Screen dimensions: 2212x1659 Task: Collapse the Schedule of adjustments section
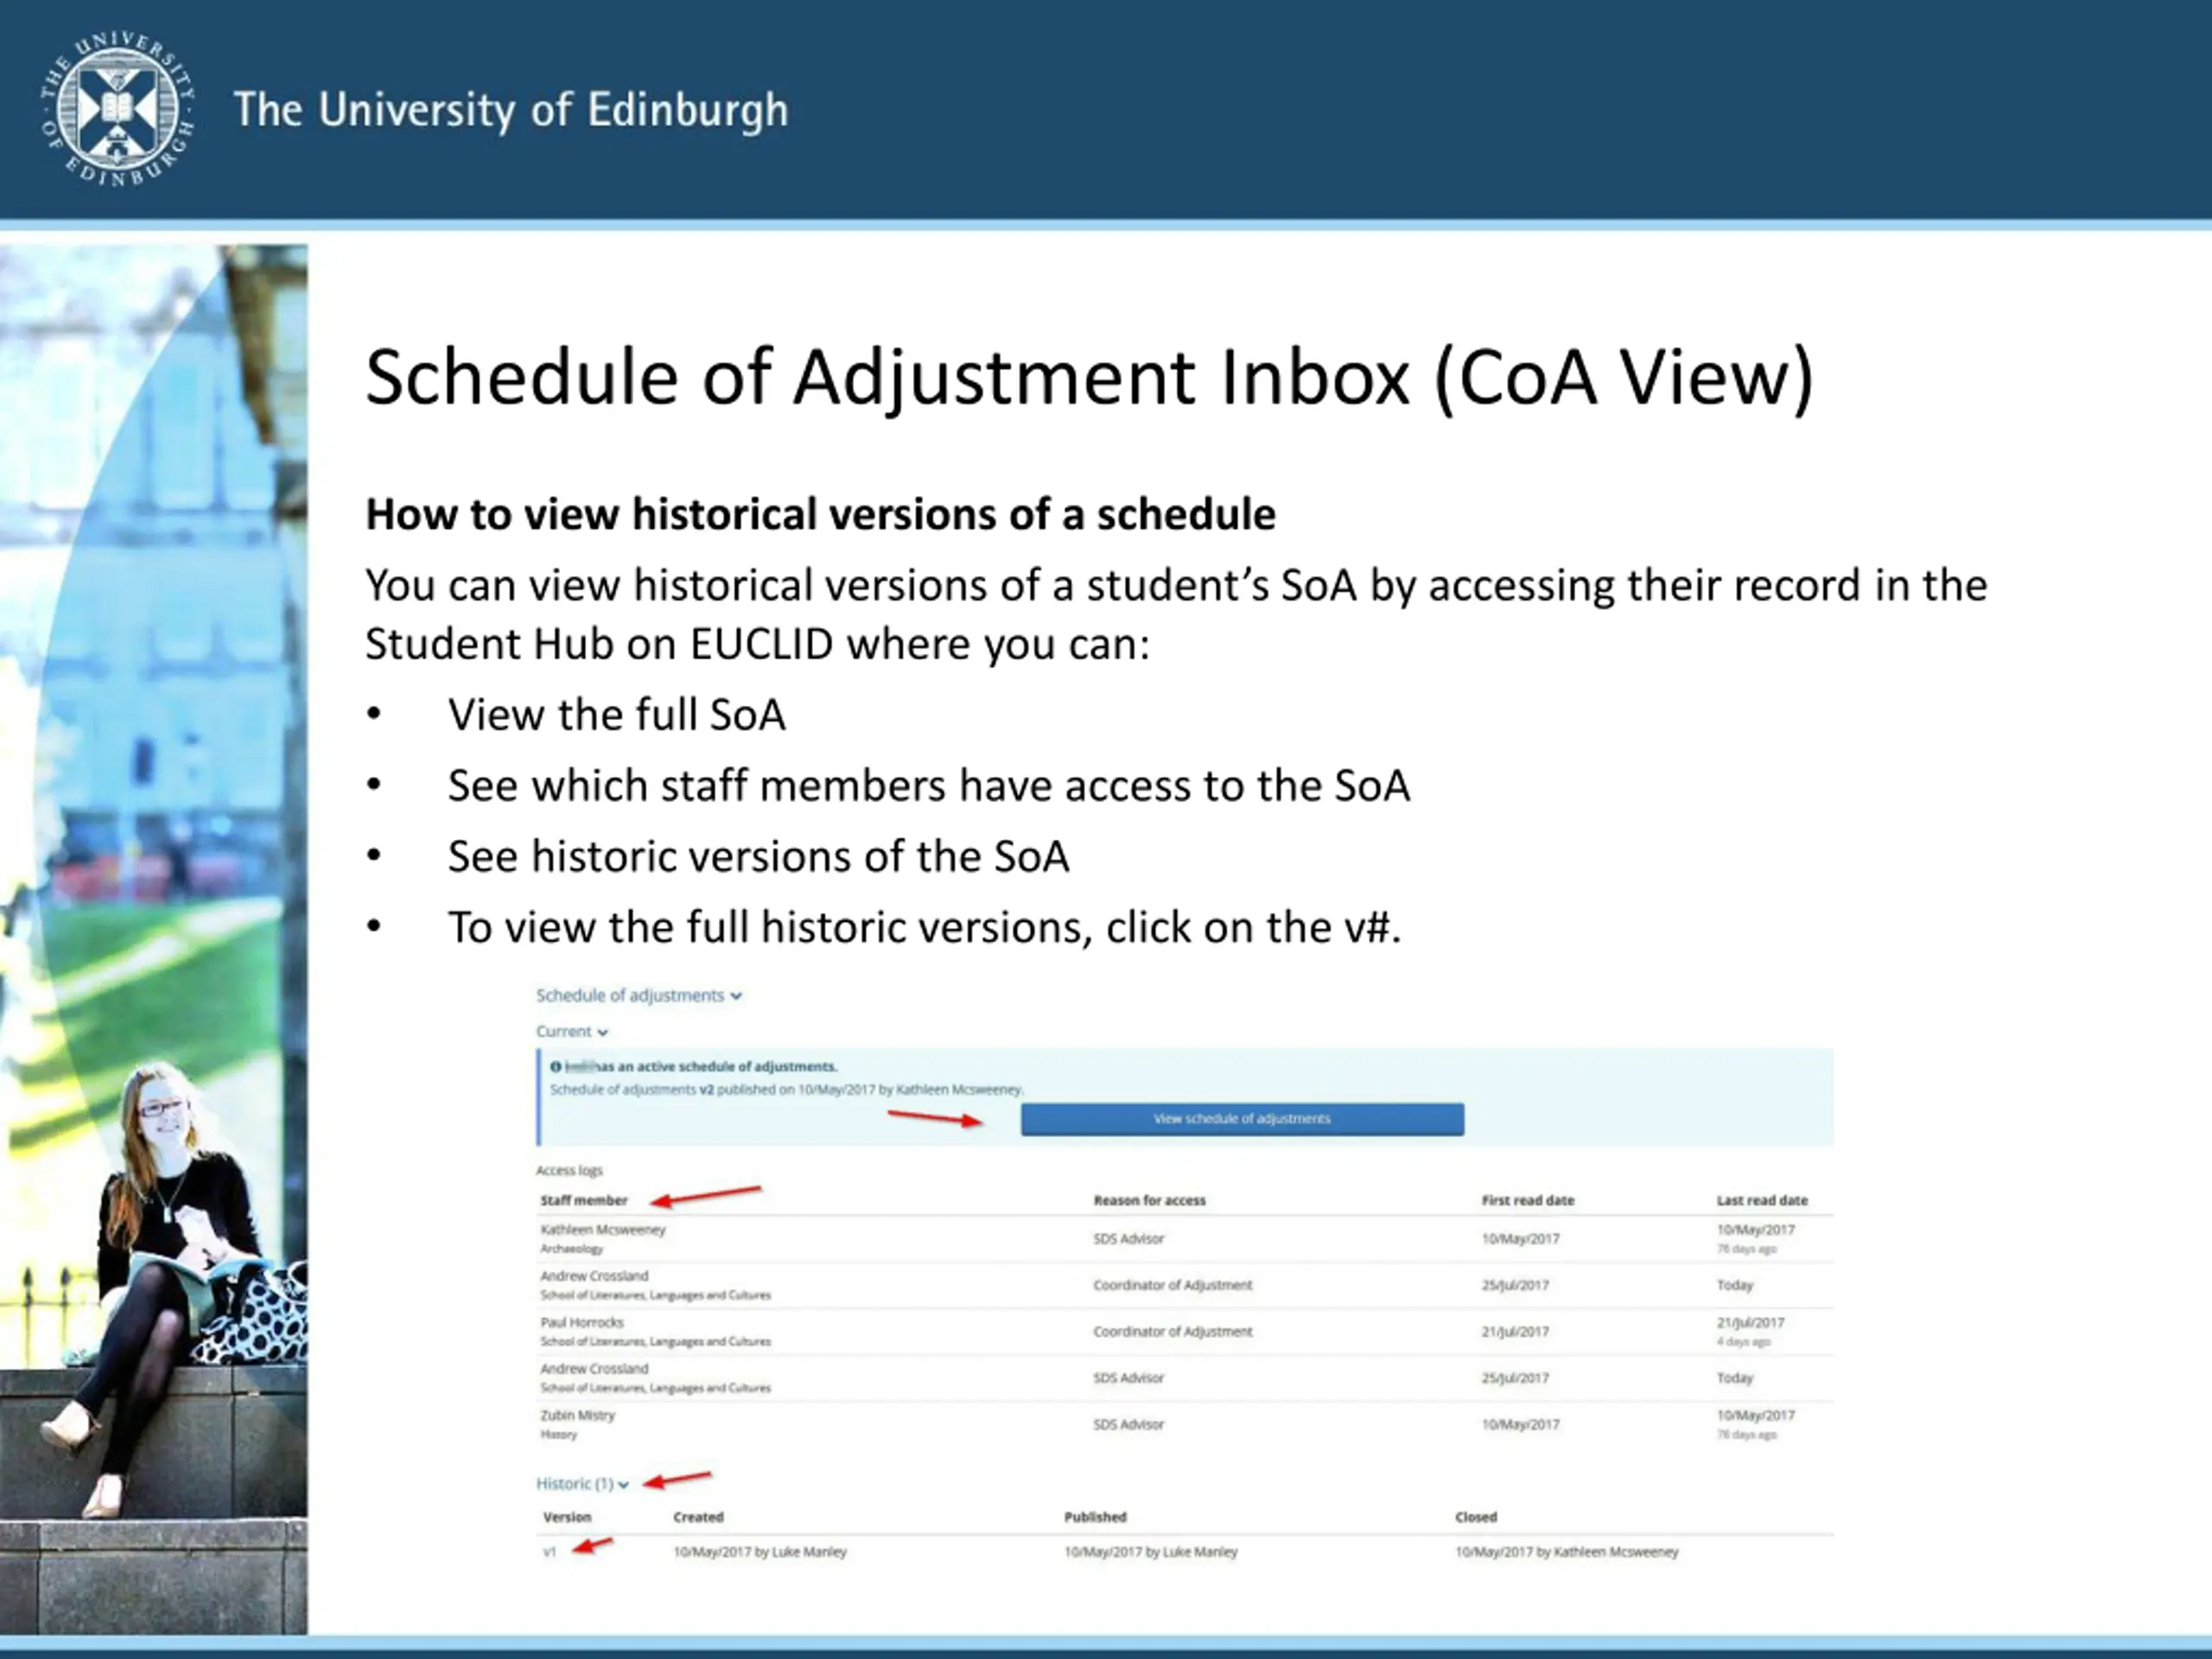(630, 995)
